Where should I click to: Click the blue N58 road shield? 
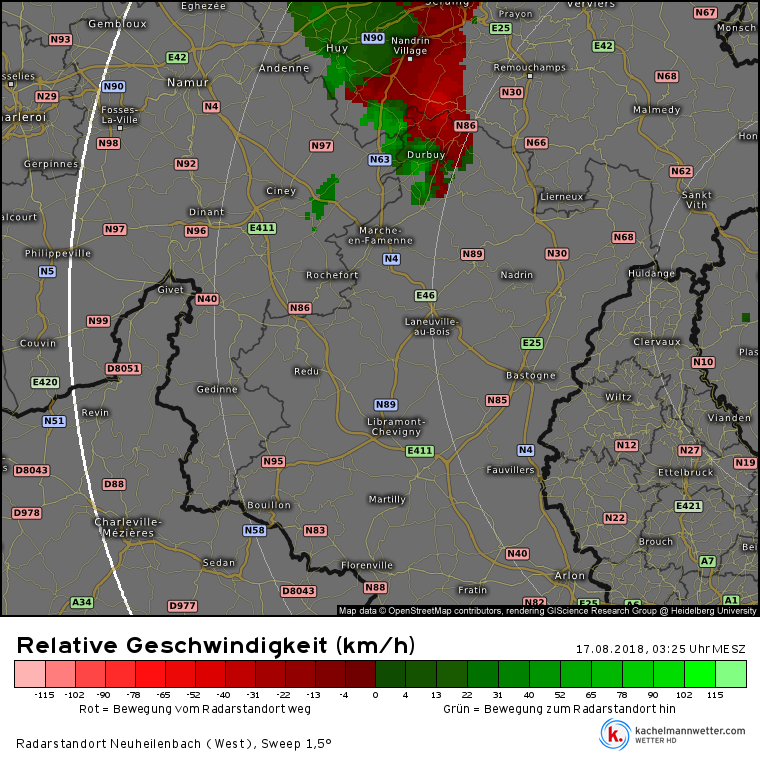[x=254, y=530]
